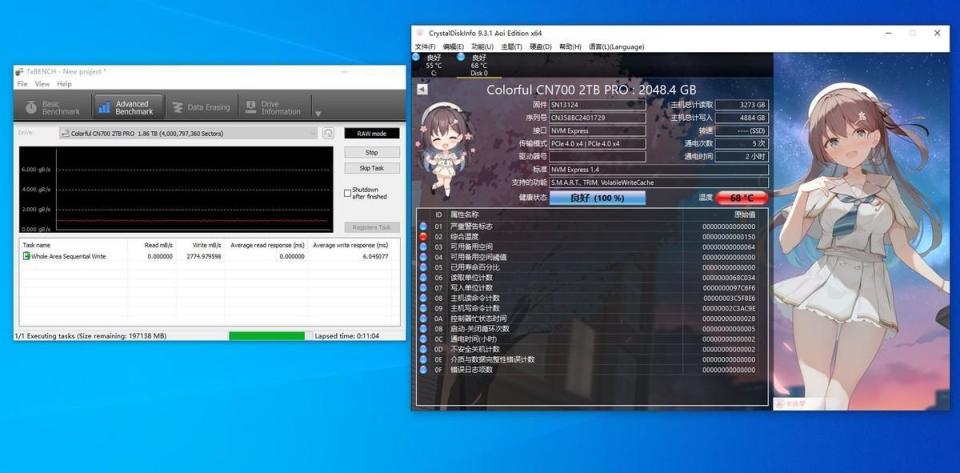Click blue status icon for attribute 07
The image size is (960, 473).
coord(423,288)
